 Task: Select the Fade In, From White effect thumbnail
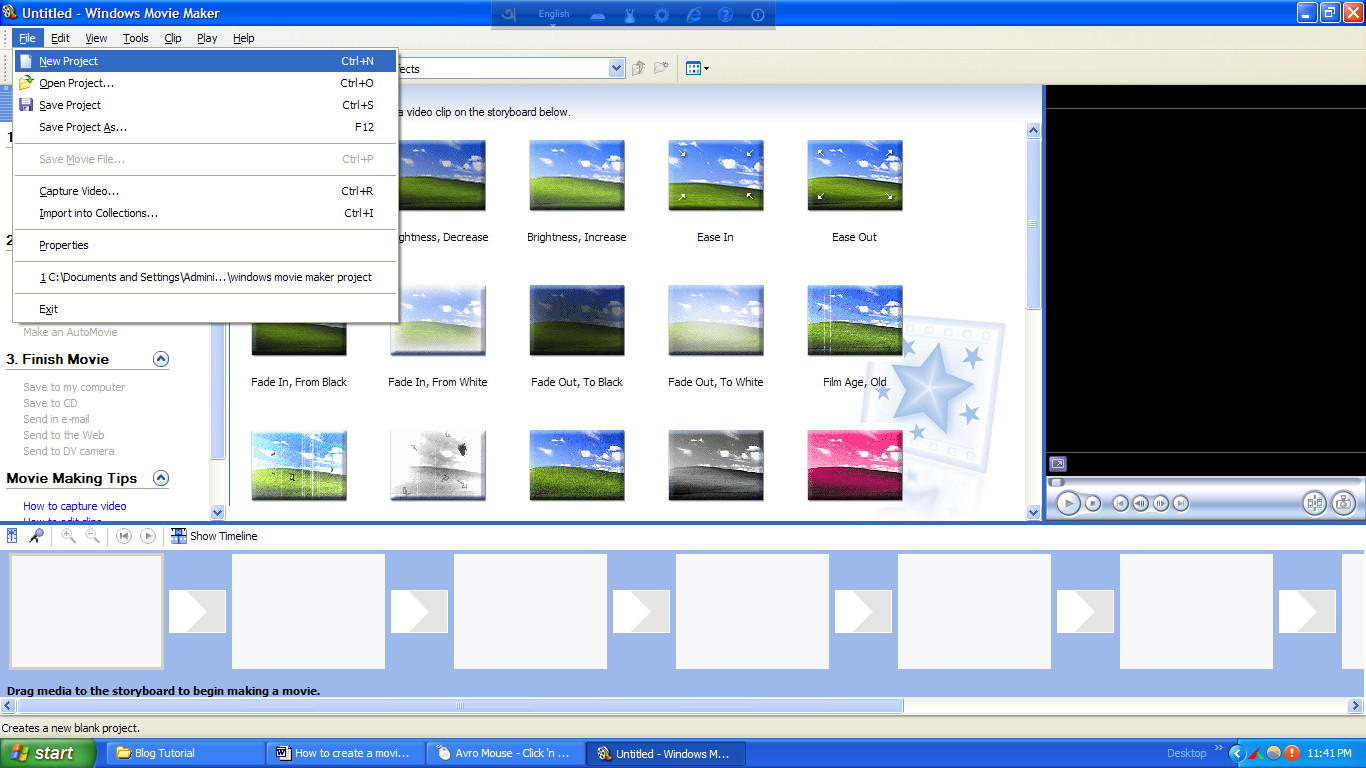(437, 320)
